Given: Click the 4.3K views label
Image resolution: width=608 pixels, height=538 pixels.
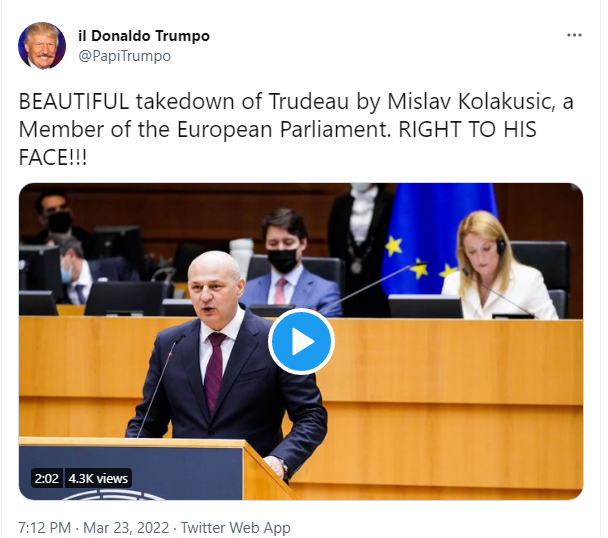Looking at the screenshot, I should (x=95, y=478).
